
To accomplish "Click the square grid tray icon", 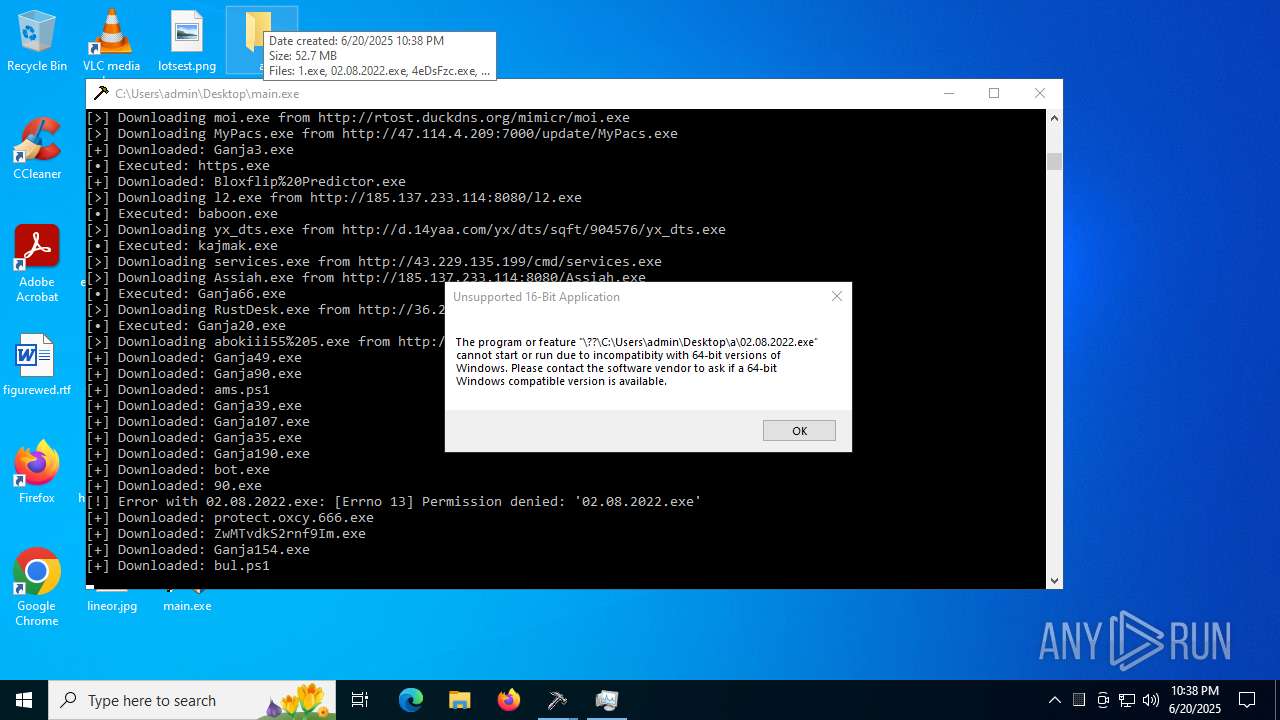I will 1079,700.
